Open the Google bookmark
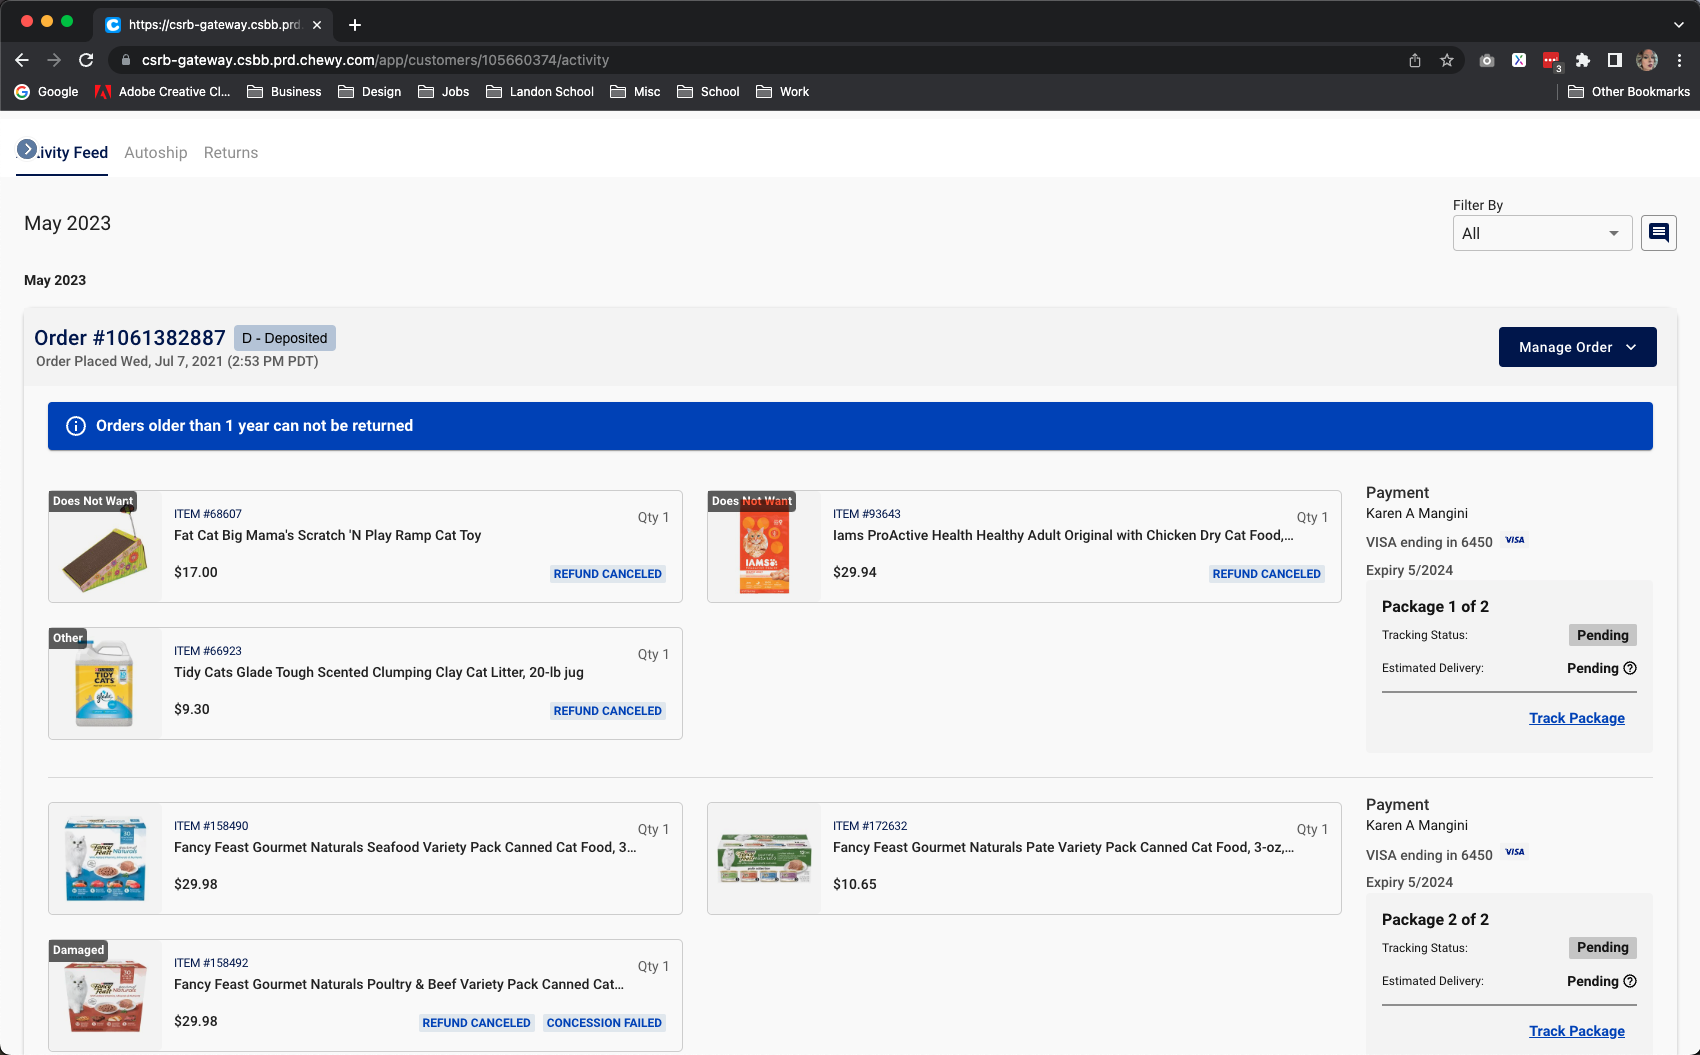The width and height of the screenshot is (1700, 1055). pyautogui.click(x=46, y=91)
